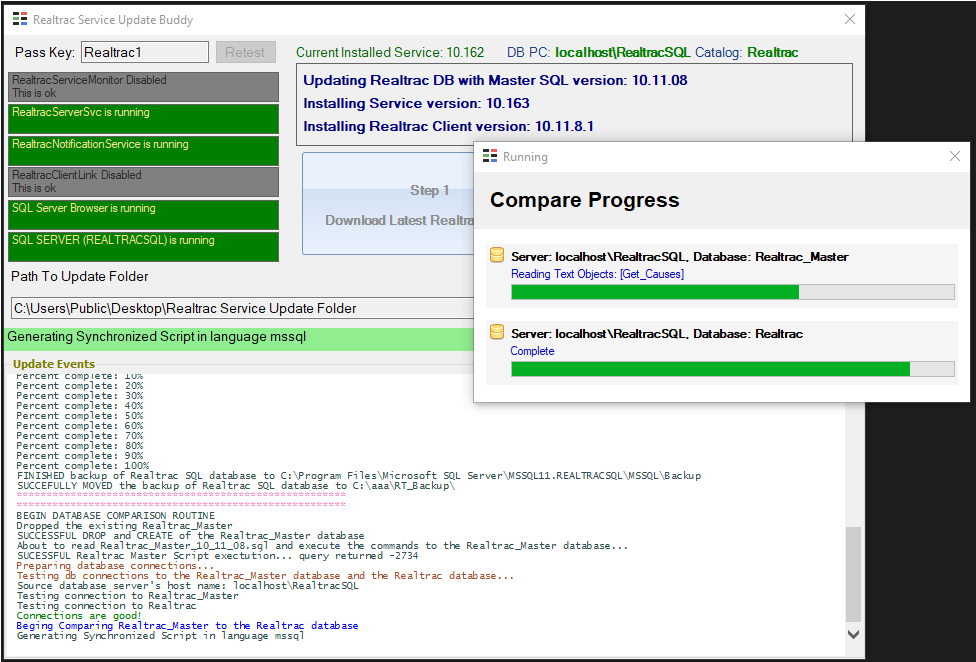Click log line 'SUCCESSFUL DROP and CREATE'
Image resolution: width=976 pixels, height=662 pixels.
click(x=190, y=535)
